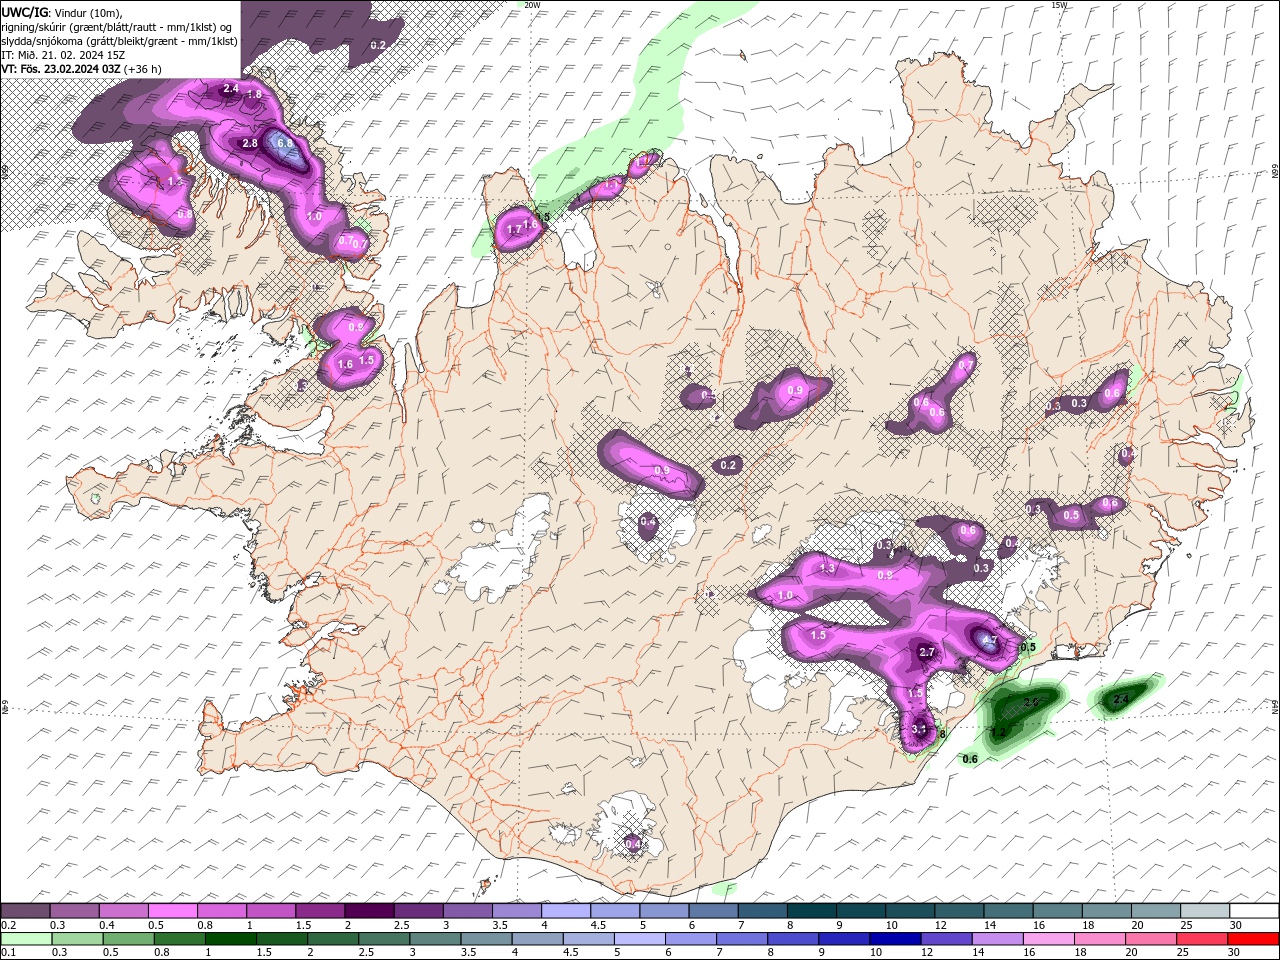Click the 2.8 precipitation value on the map
Image resolution: width=1280 pixels, height=960 pixels.
250,144
